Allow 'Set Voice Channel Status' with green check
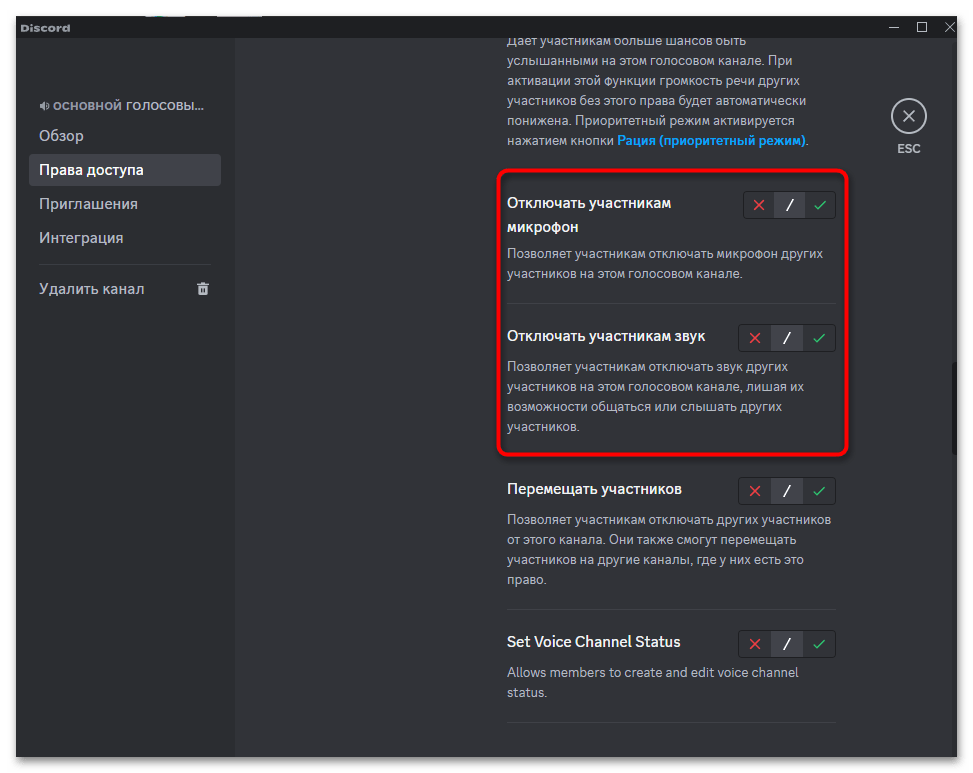The height and width of the screenshot is (773, 973). (x=819, y=644)
